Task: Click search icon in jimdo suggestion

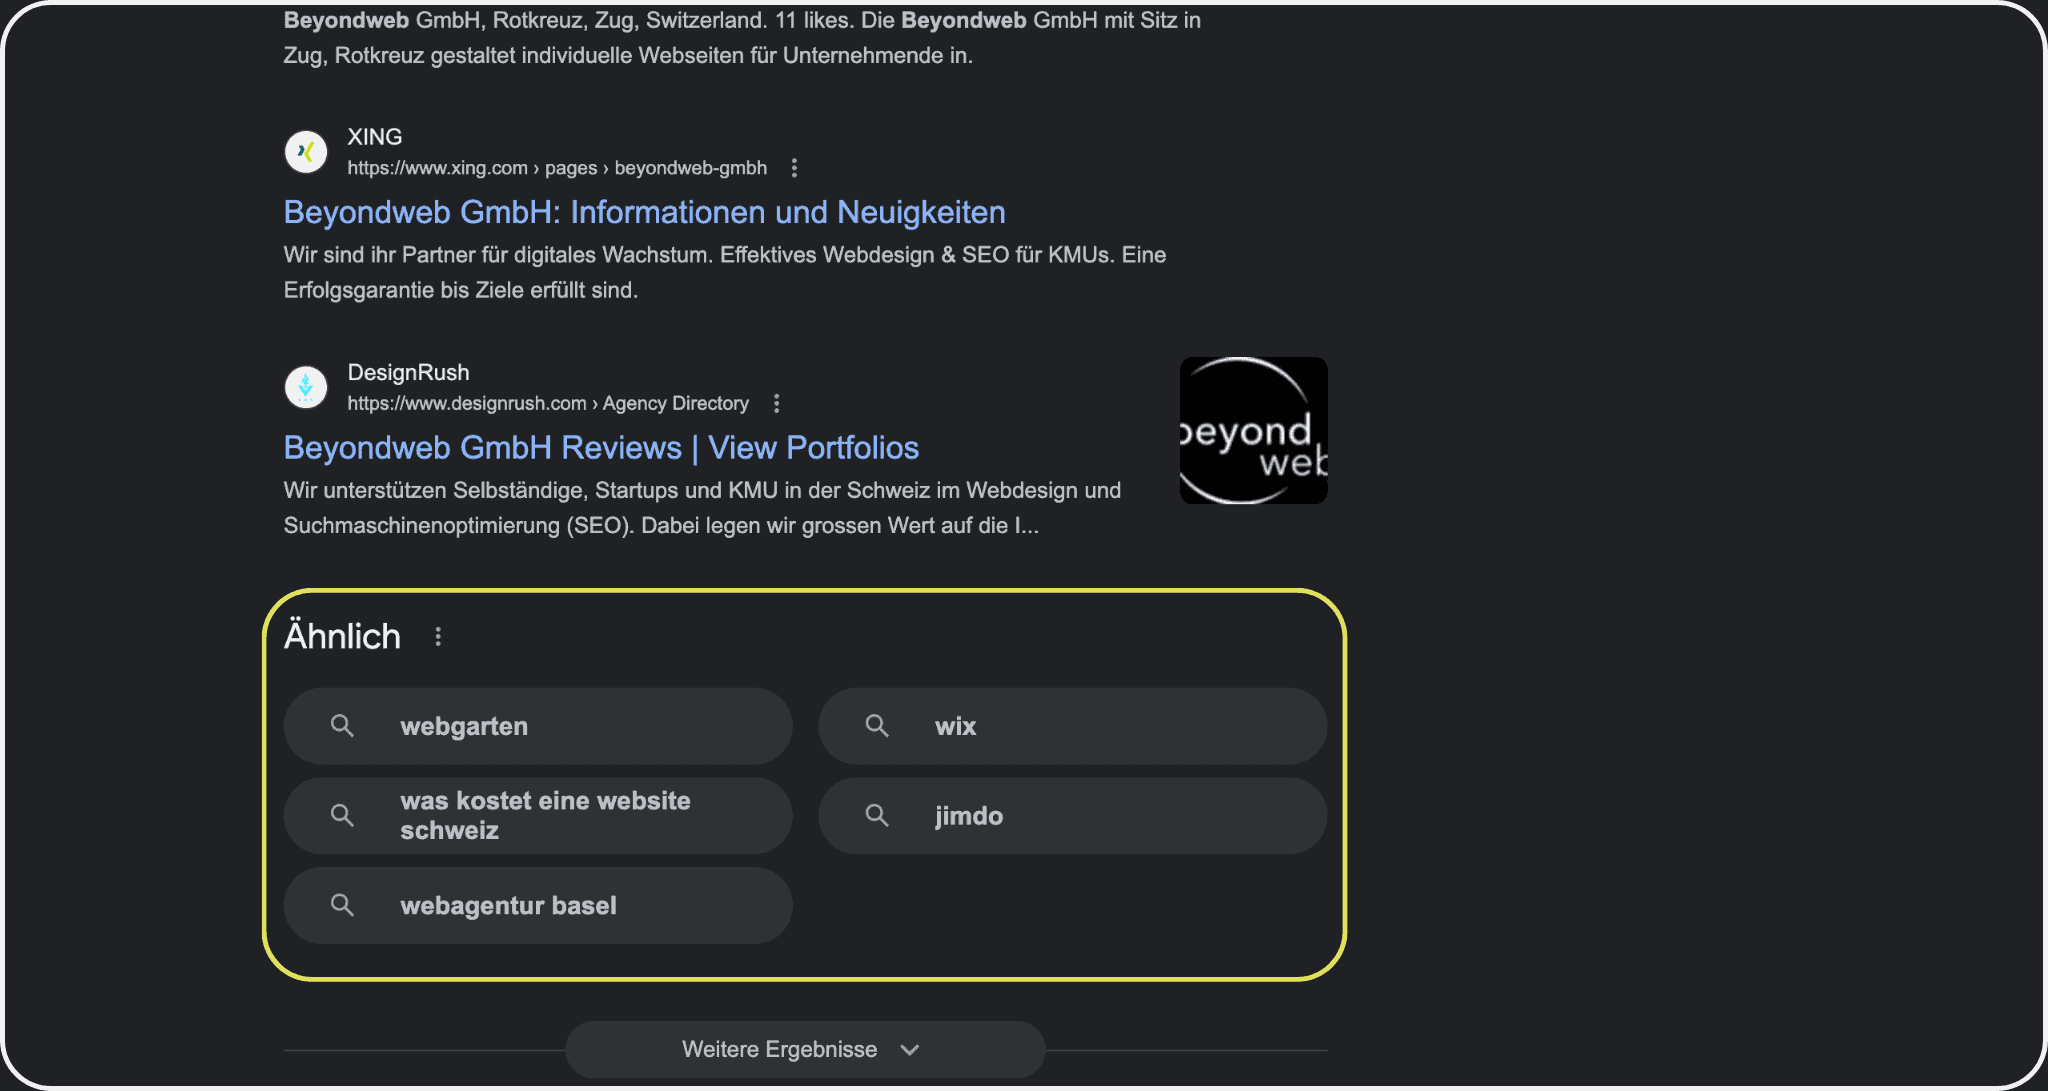Action: click(877, 816)
